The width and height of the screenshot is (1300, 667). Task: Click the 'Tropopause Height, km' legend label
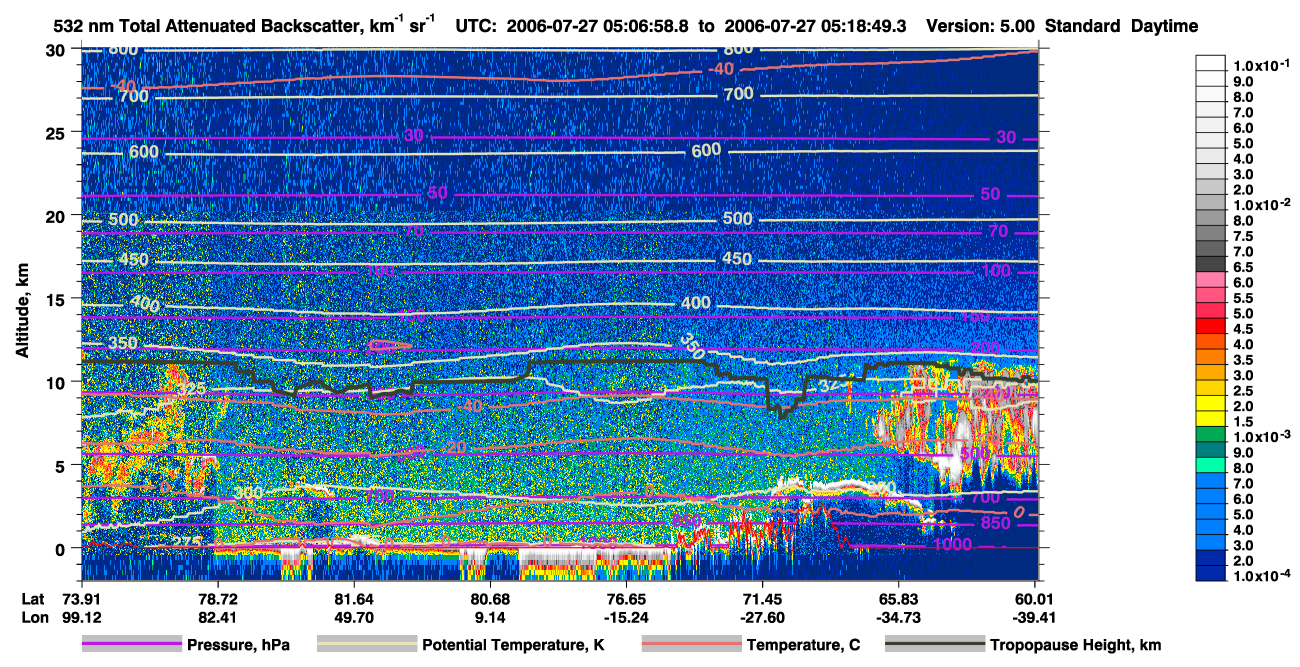pos(1076,646)
